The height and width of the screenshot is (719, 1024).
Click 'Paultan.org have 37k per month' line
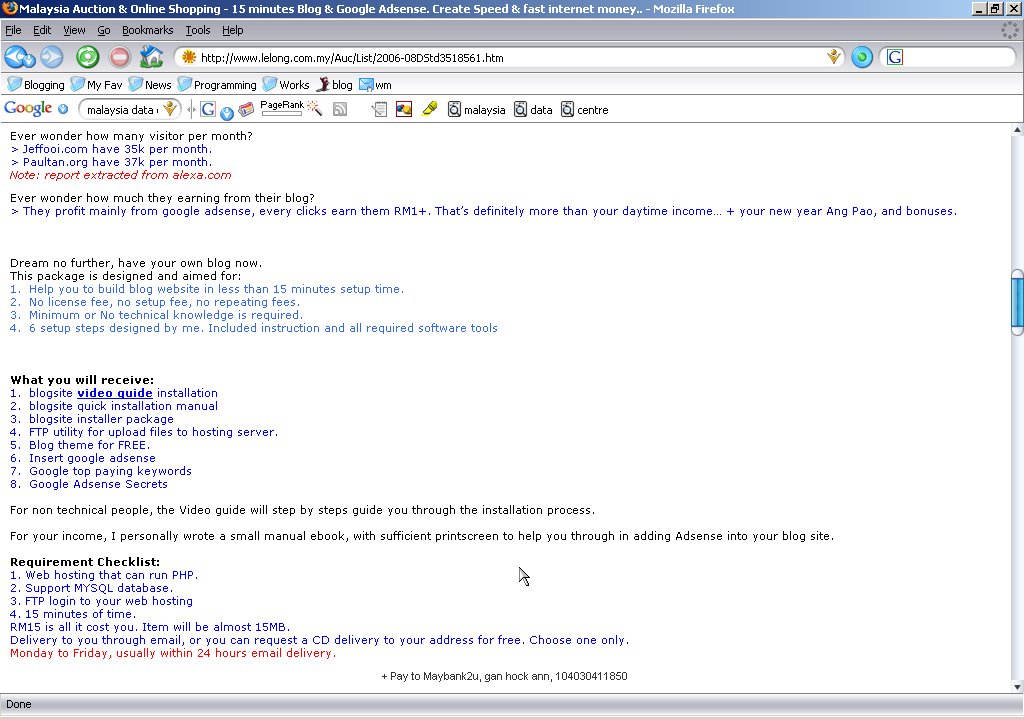(111, 162)
